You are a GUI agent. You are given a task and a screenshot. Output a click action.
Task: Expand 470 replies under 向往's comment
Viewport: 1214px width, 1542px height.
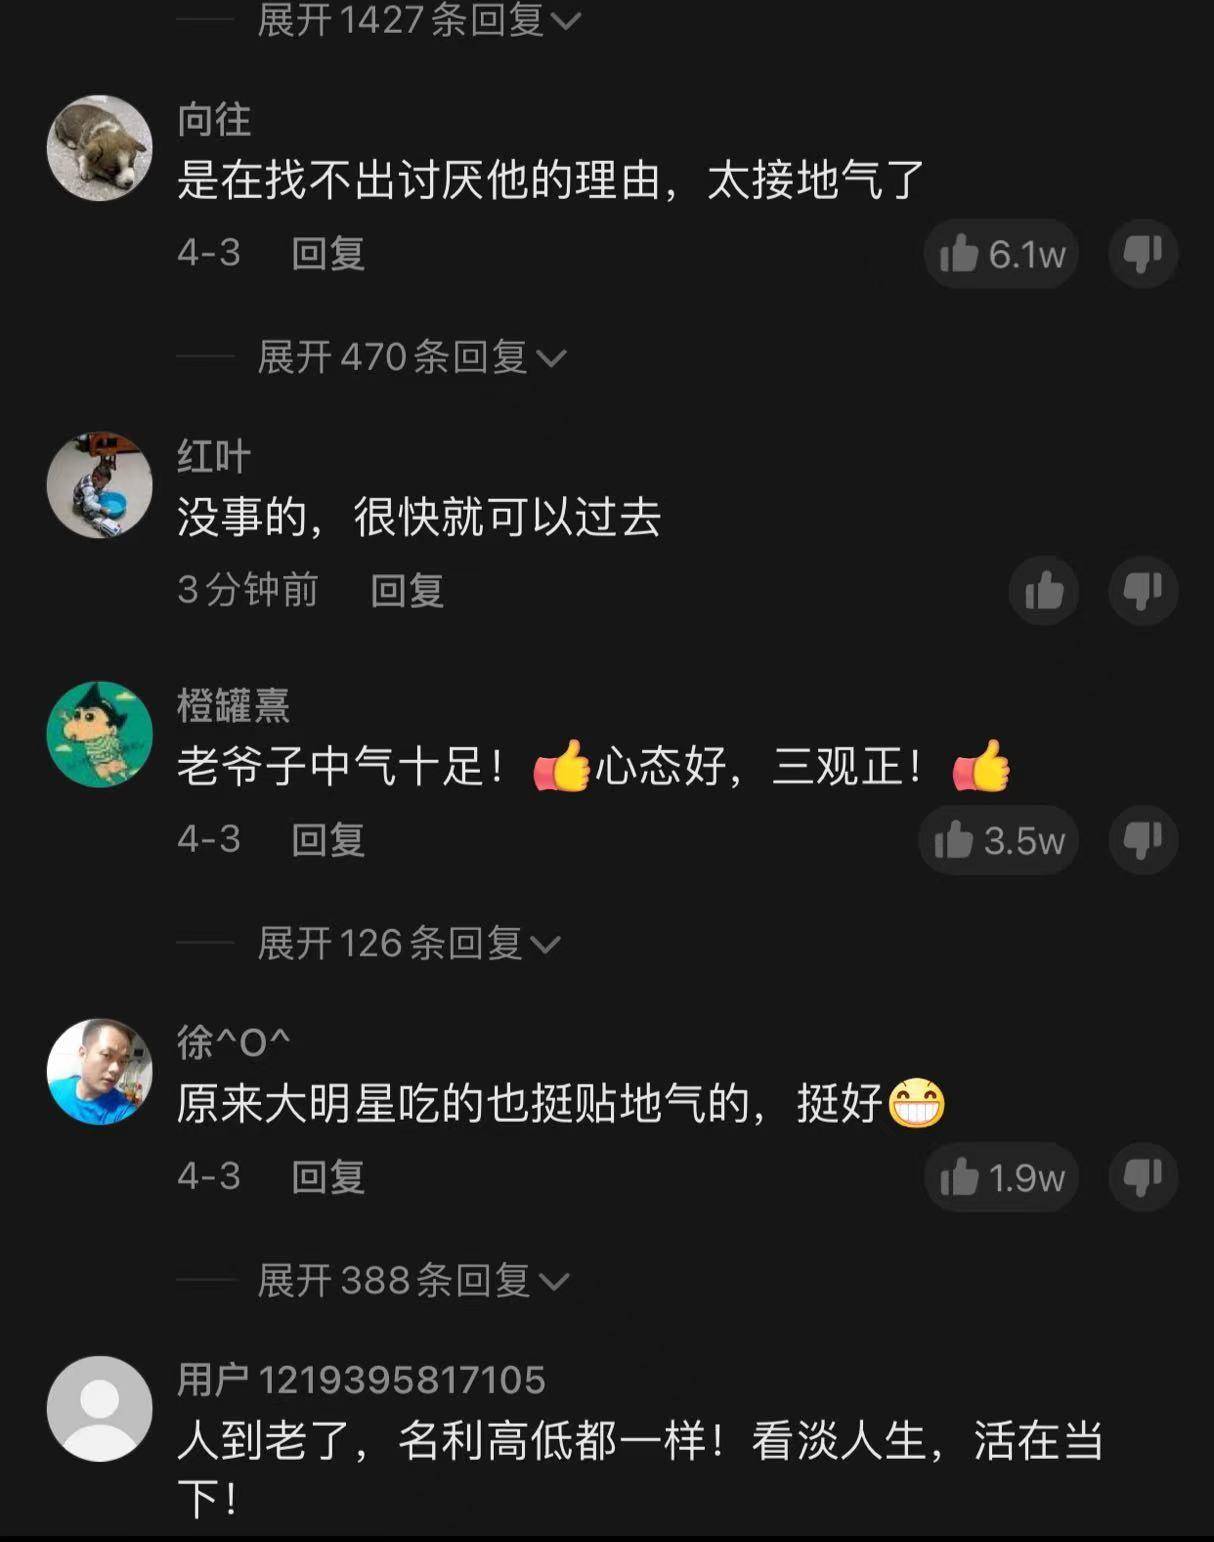tap(412, 357)
